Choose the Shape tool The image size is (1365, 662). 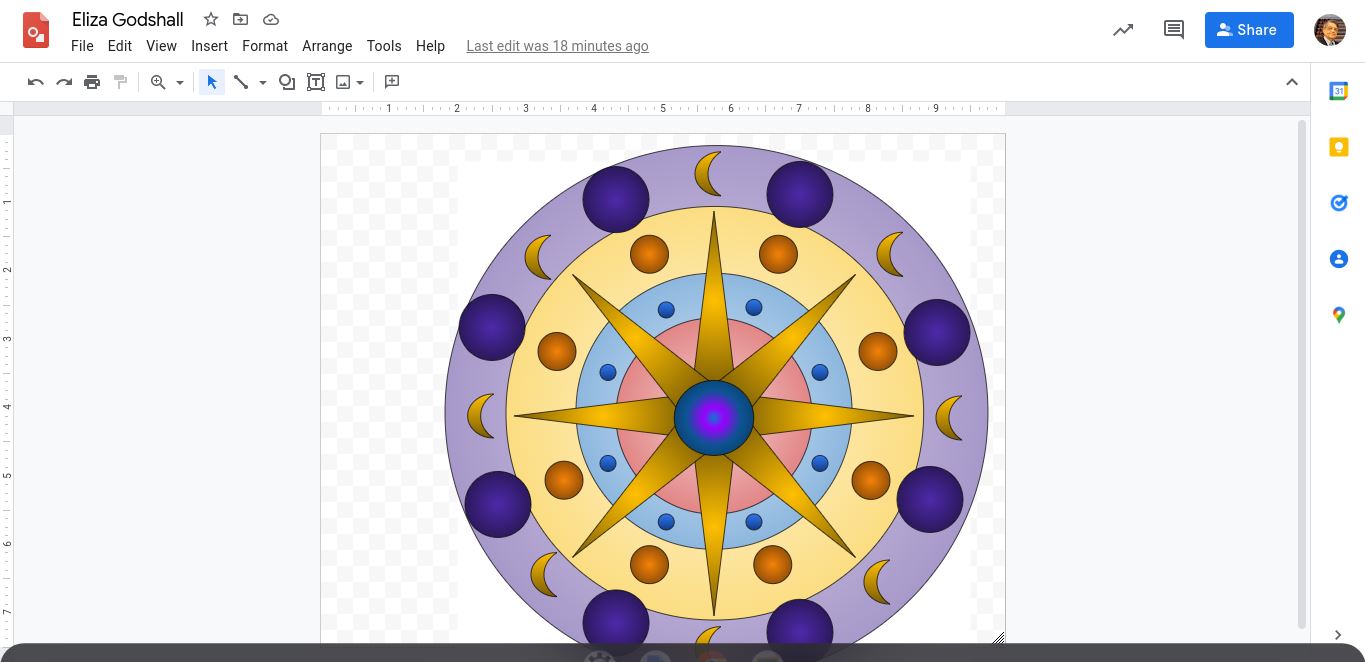click(287, 82)
